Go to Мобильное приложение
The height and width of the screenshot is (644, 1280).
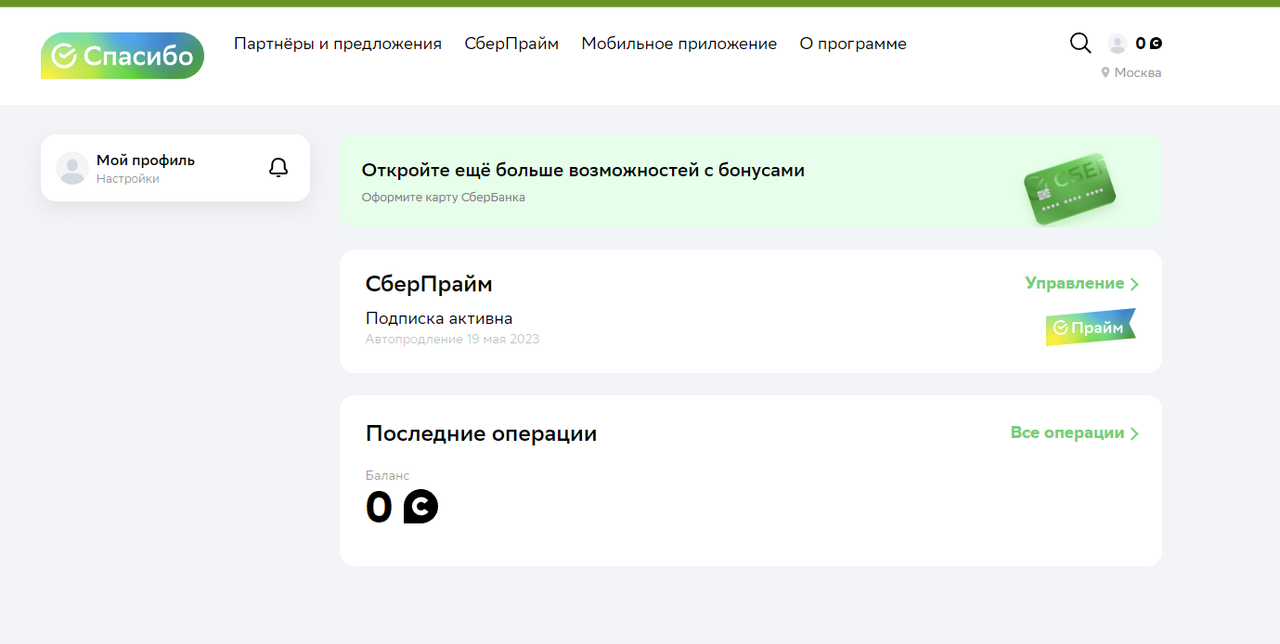679,44
